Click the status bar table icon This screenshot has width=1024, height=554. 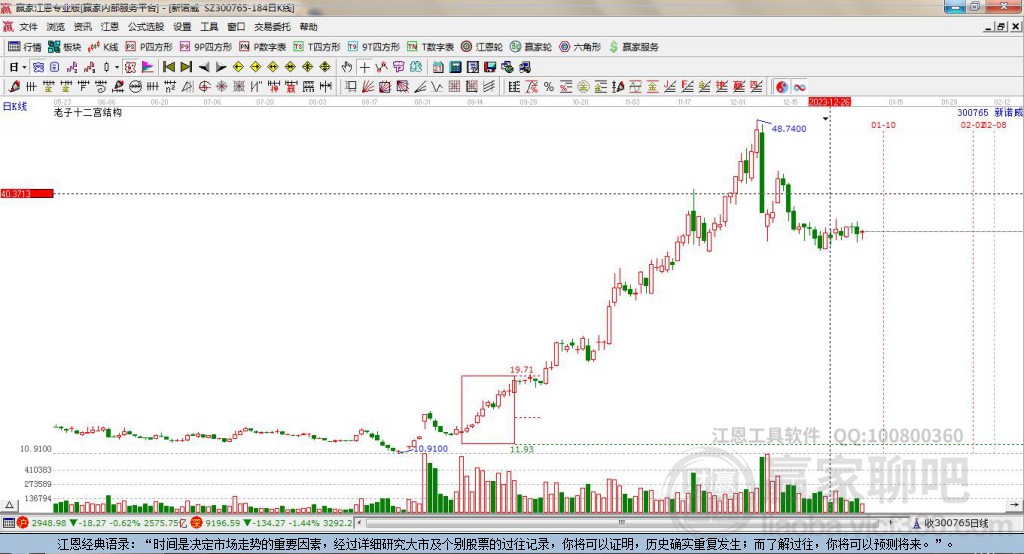[x=8, y=523]
